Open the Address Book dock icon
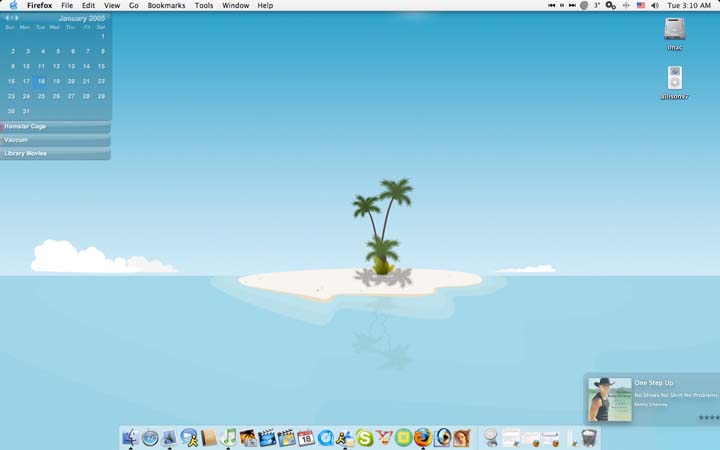This screenshot has width=720, height=450. tap(208, 438)
